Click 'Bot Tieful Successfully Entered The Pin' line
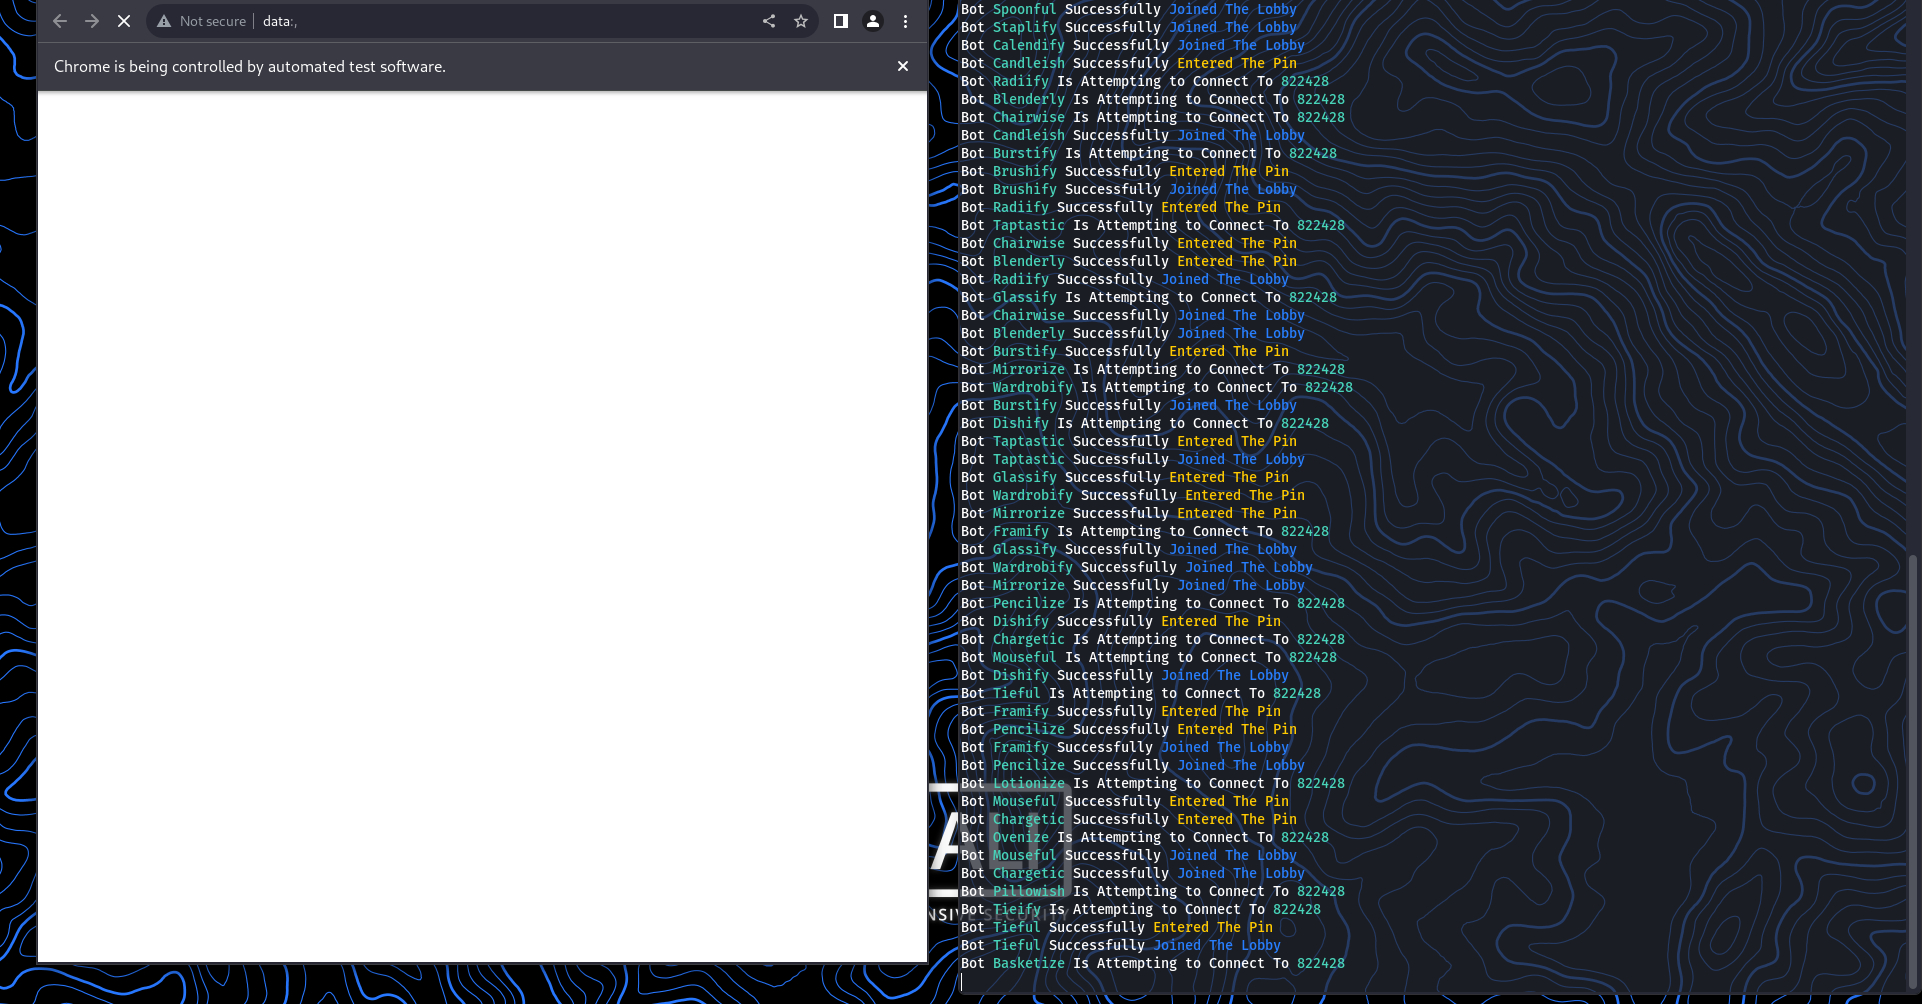Image resolution: width=1922 pixels, height=1004 pixels. click(1117, 927)
